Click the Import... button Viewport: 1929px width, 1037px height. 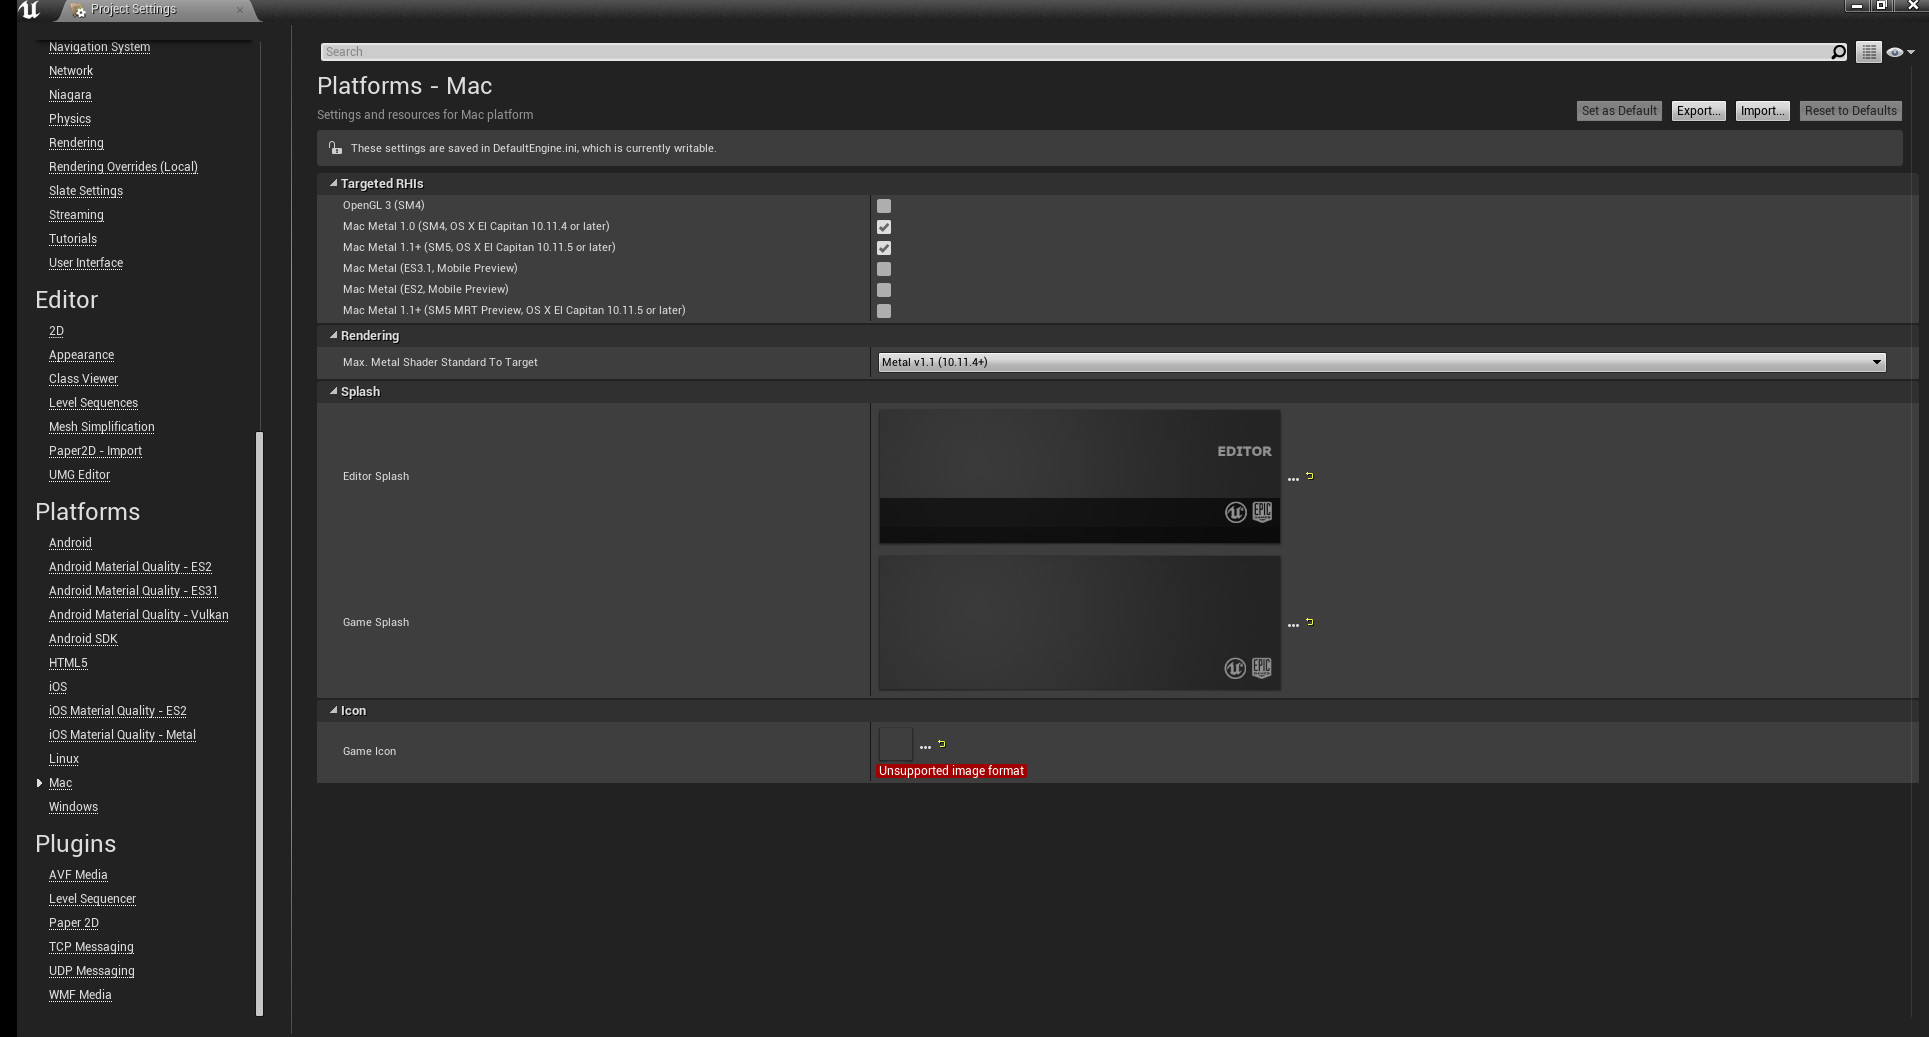(x=1762, y=111)
